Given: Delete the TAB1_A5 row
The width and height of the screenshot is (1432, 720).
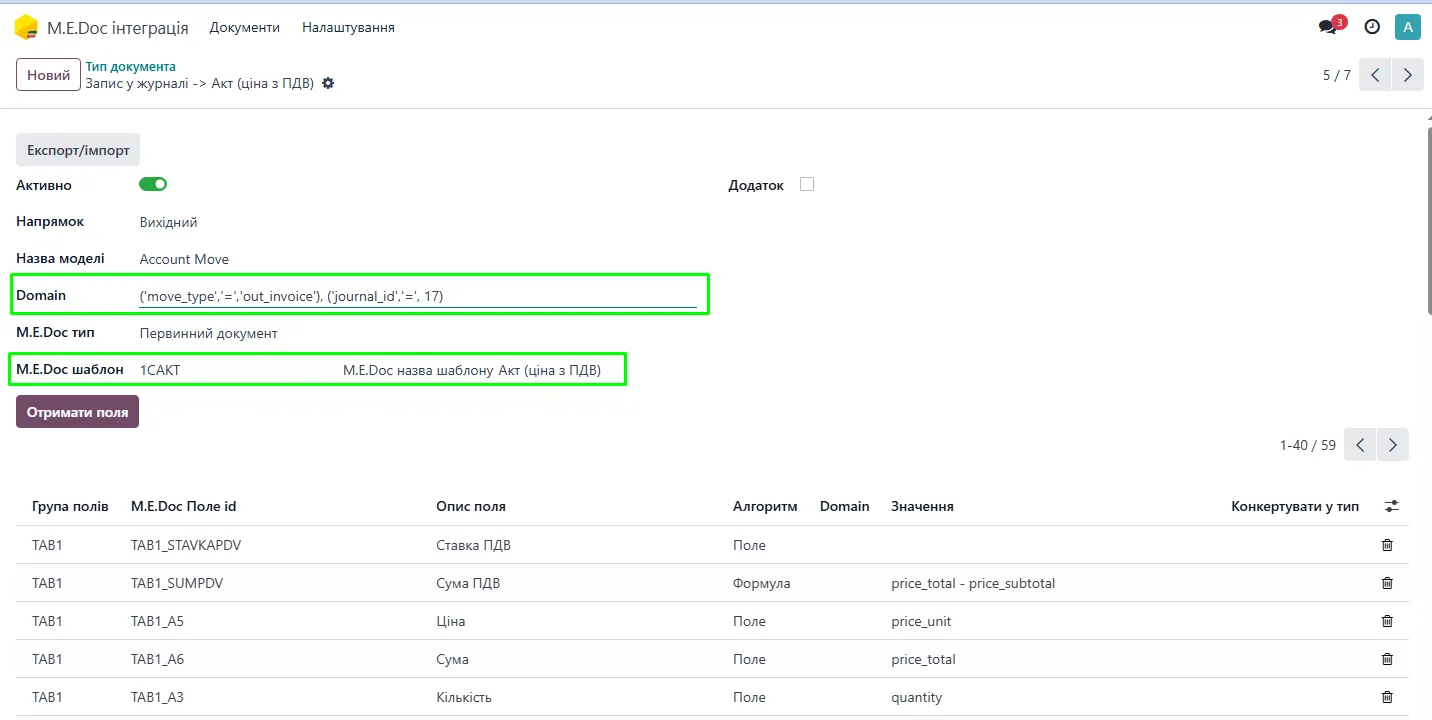Looking at the screenshot, I should point(1387,621).
